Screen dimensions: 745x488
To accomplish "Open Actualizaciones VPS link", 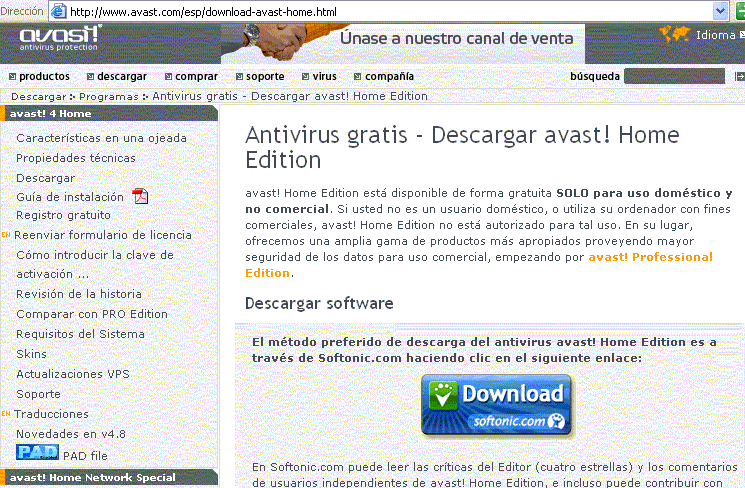I will [x=73, y=374].
